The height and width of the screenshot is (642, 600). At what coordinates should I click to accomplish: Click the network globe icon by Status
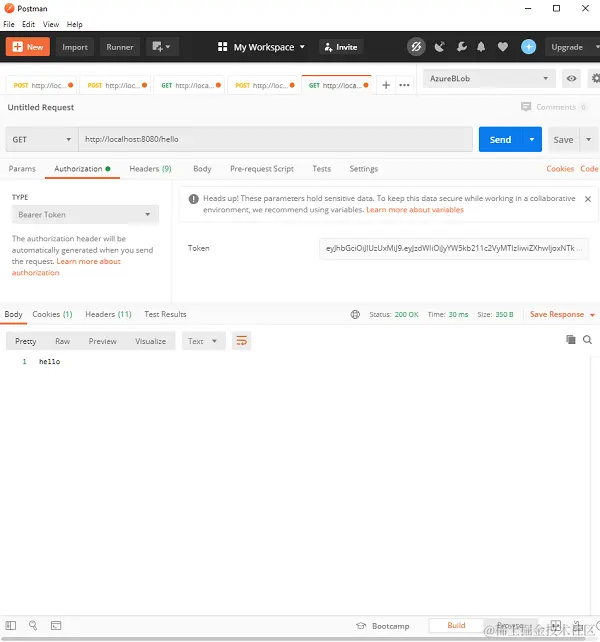click(x=355, y=314)
